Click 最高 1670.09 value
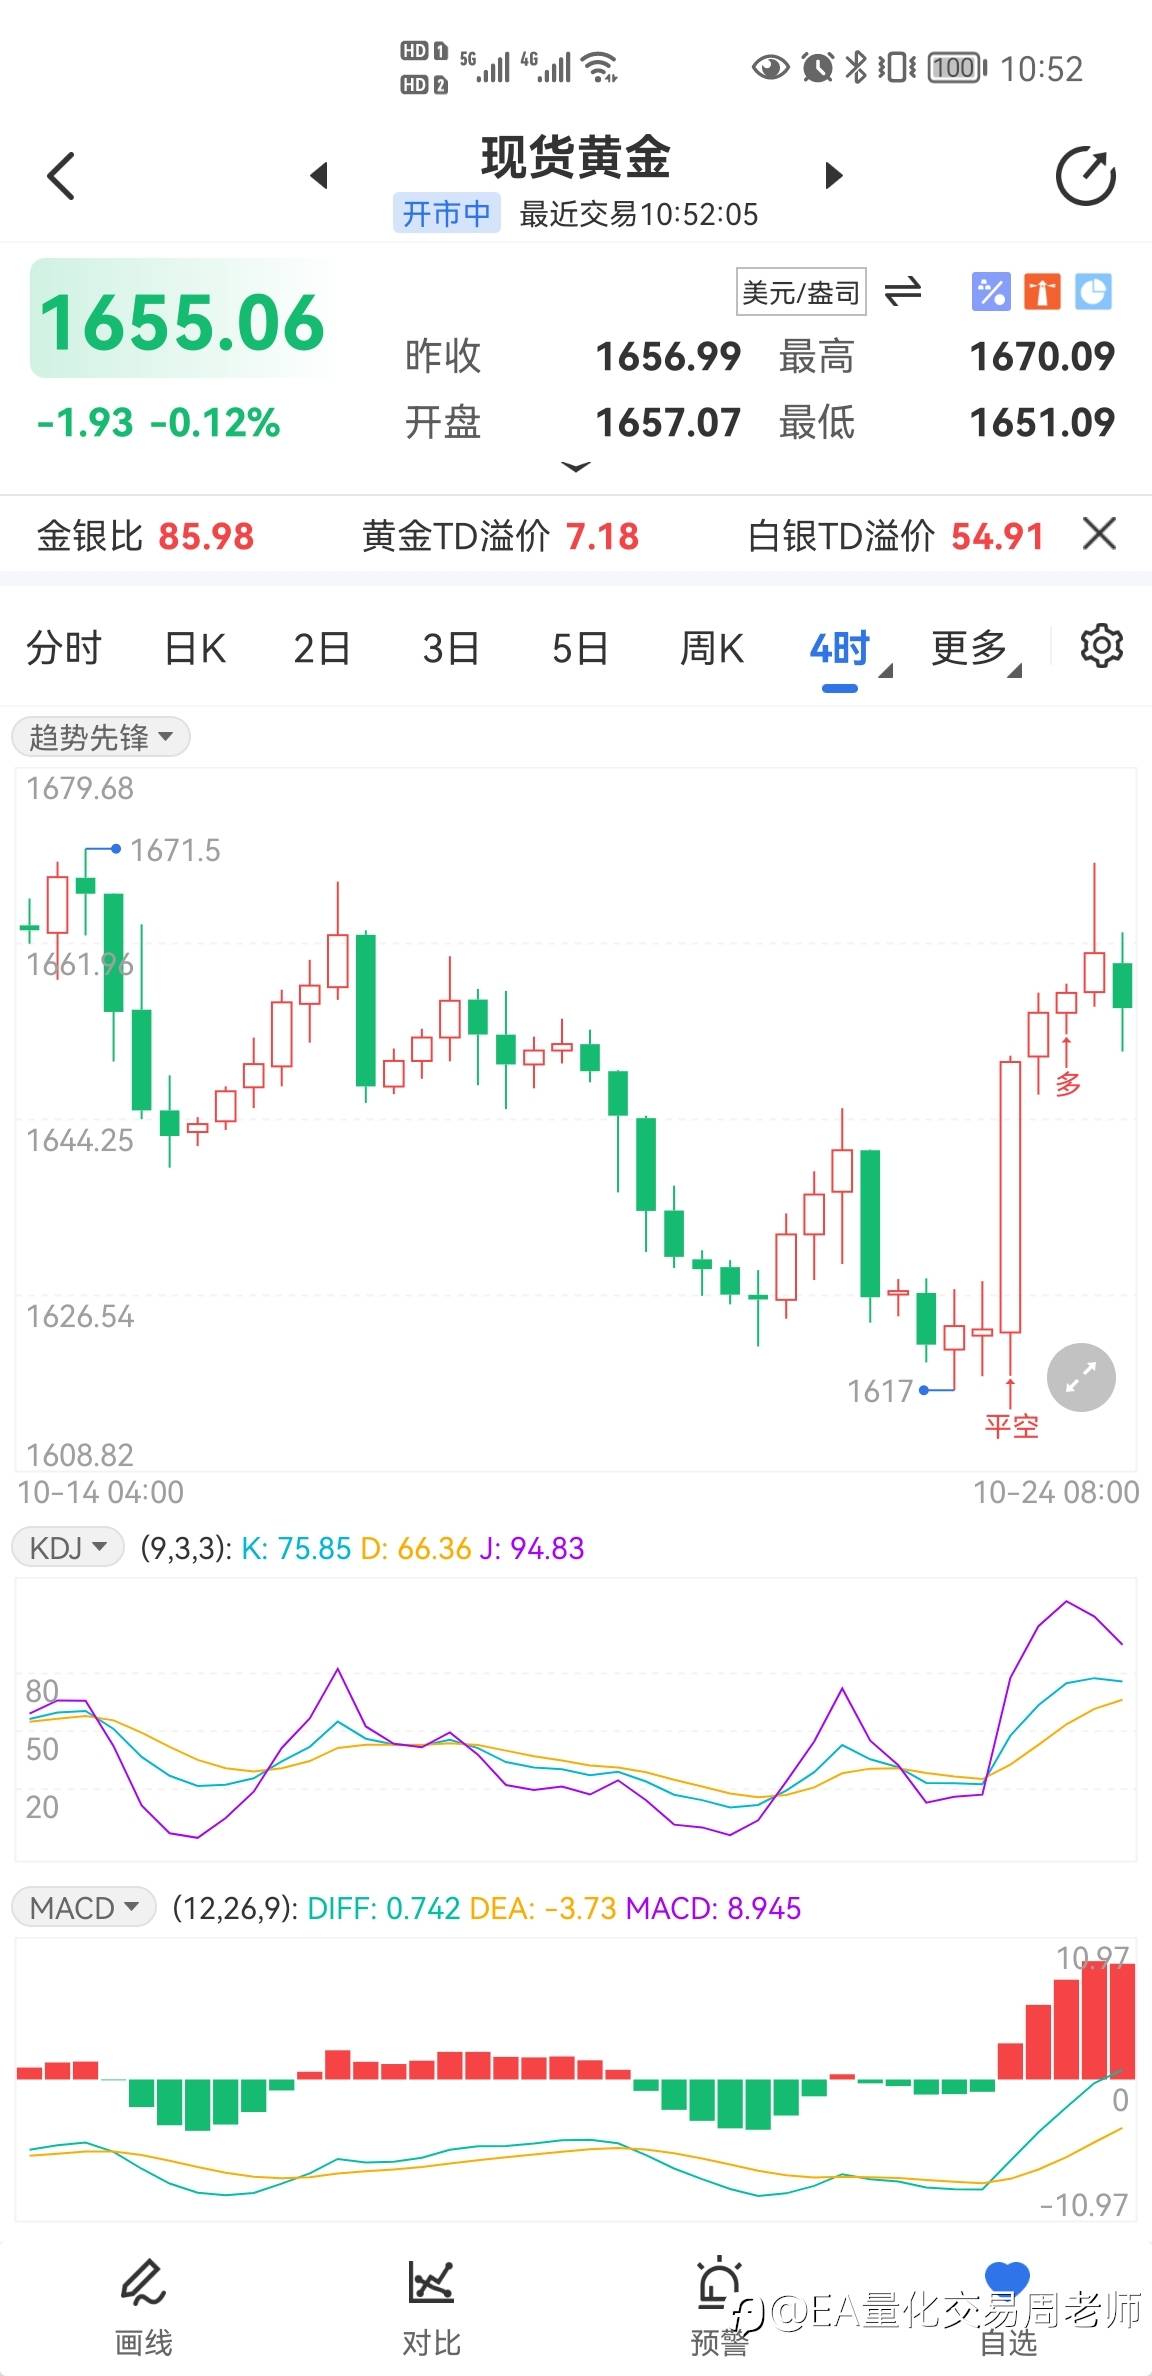This screenshot has width=1152, height=2376. [1042, 356]
